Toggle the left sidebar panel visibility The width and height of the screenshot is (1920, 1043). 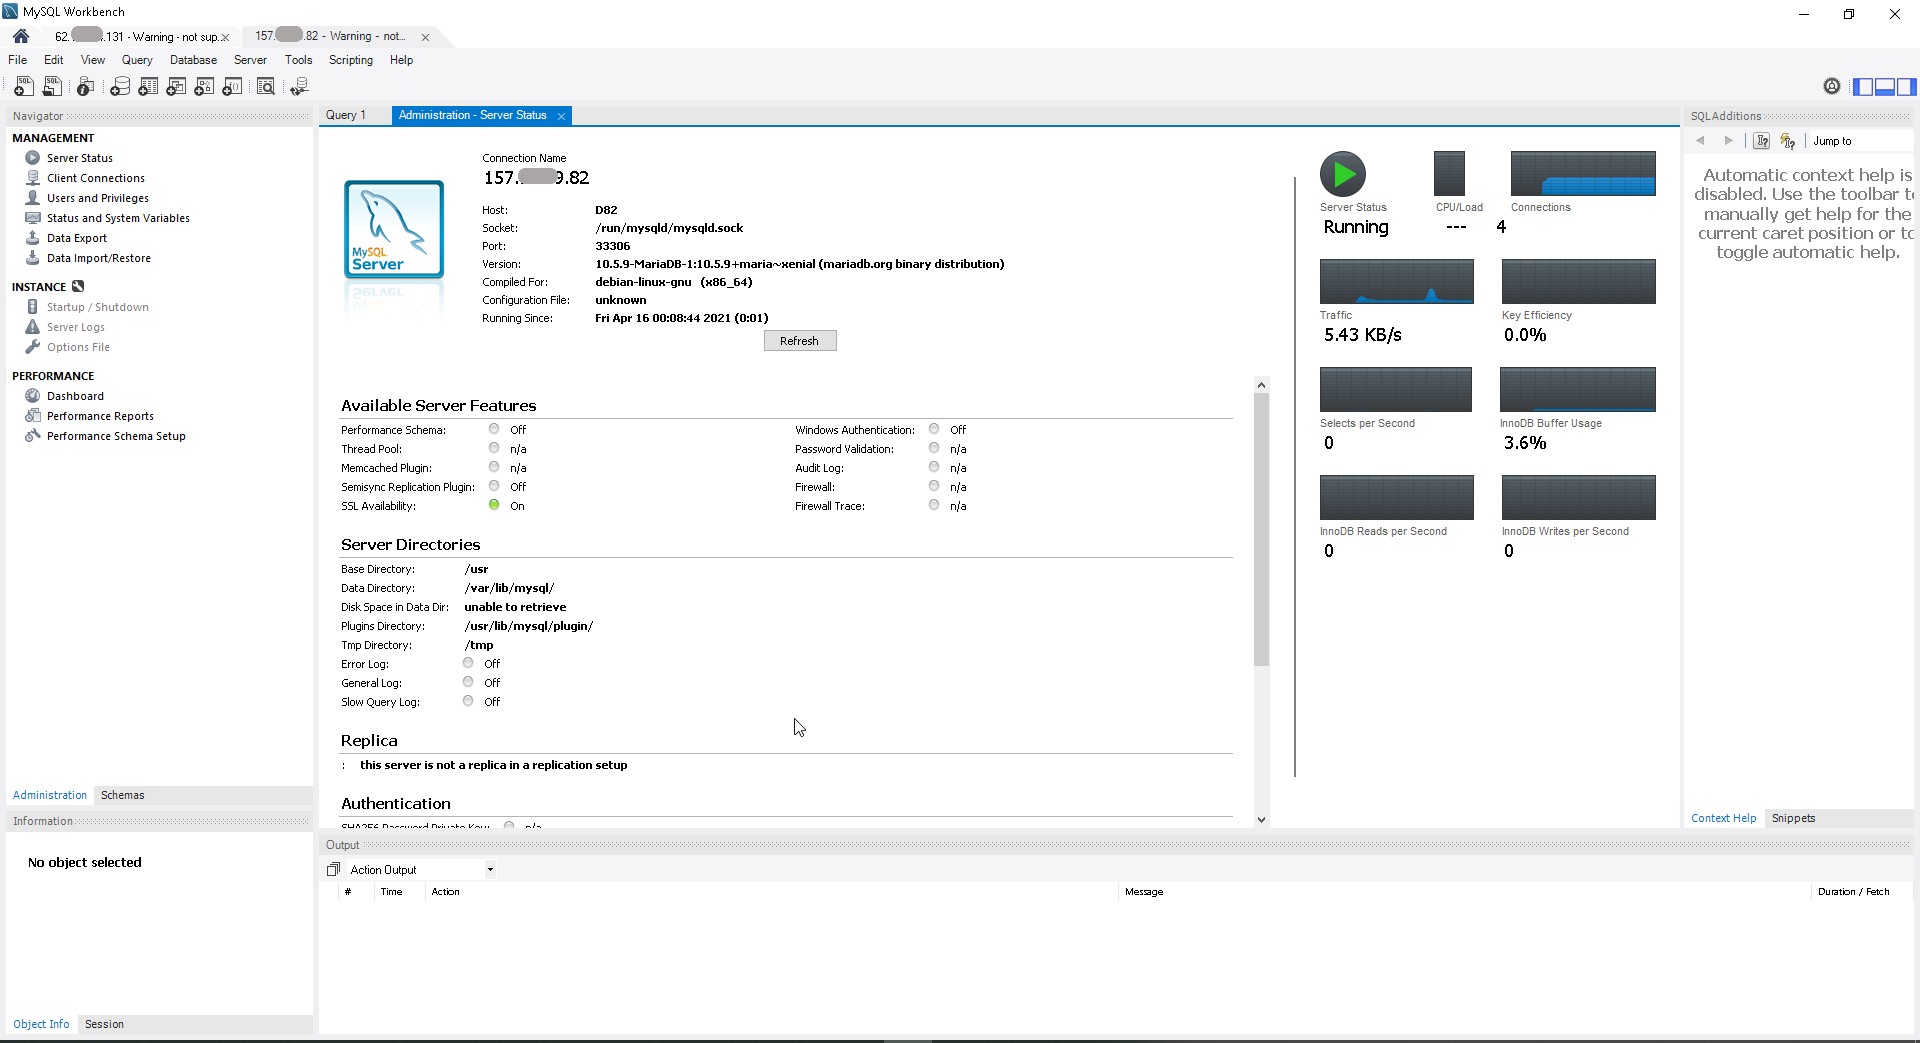(1863, 87)
